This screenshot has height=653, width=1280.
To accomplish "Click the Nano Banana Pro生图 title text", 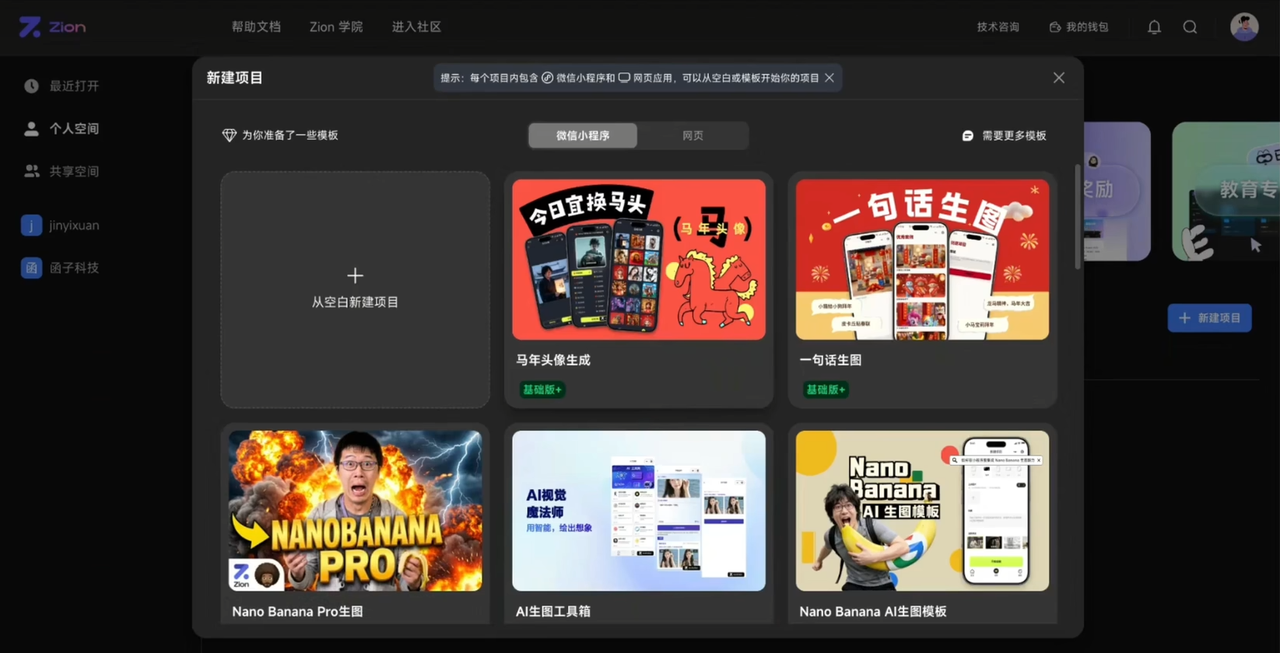I will 297,611.
